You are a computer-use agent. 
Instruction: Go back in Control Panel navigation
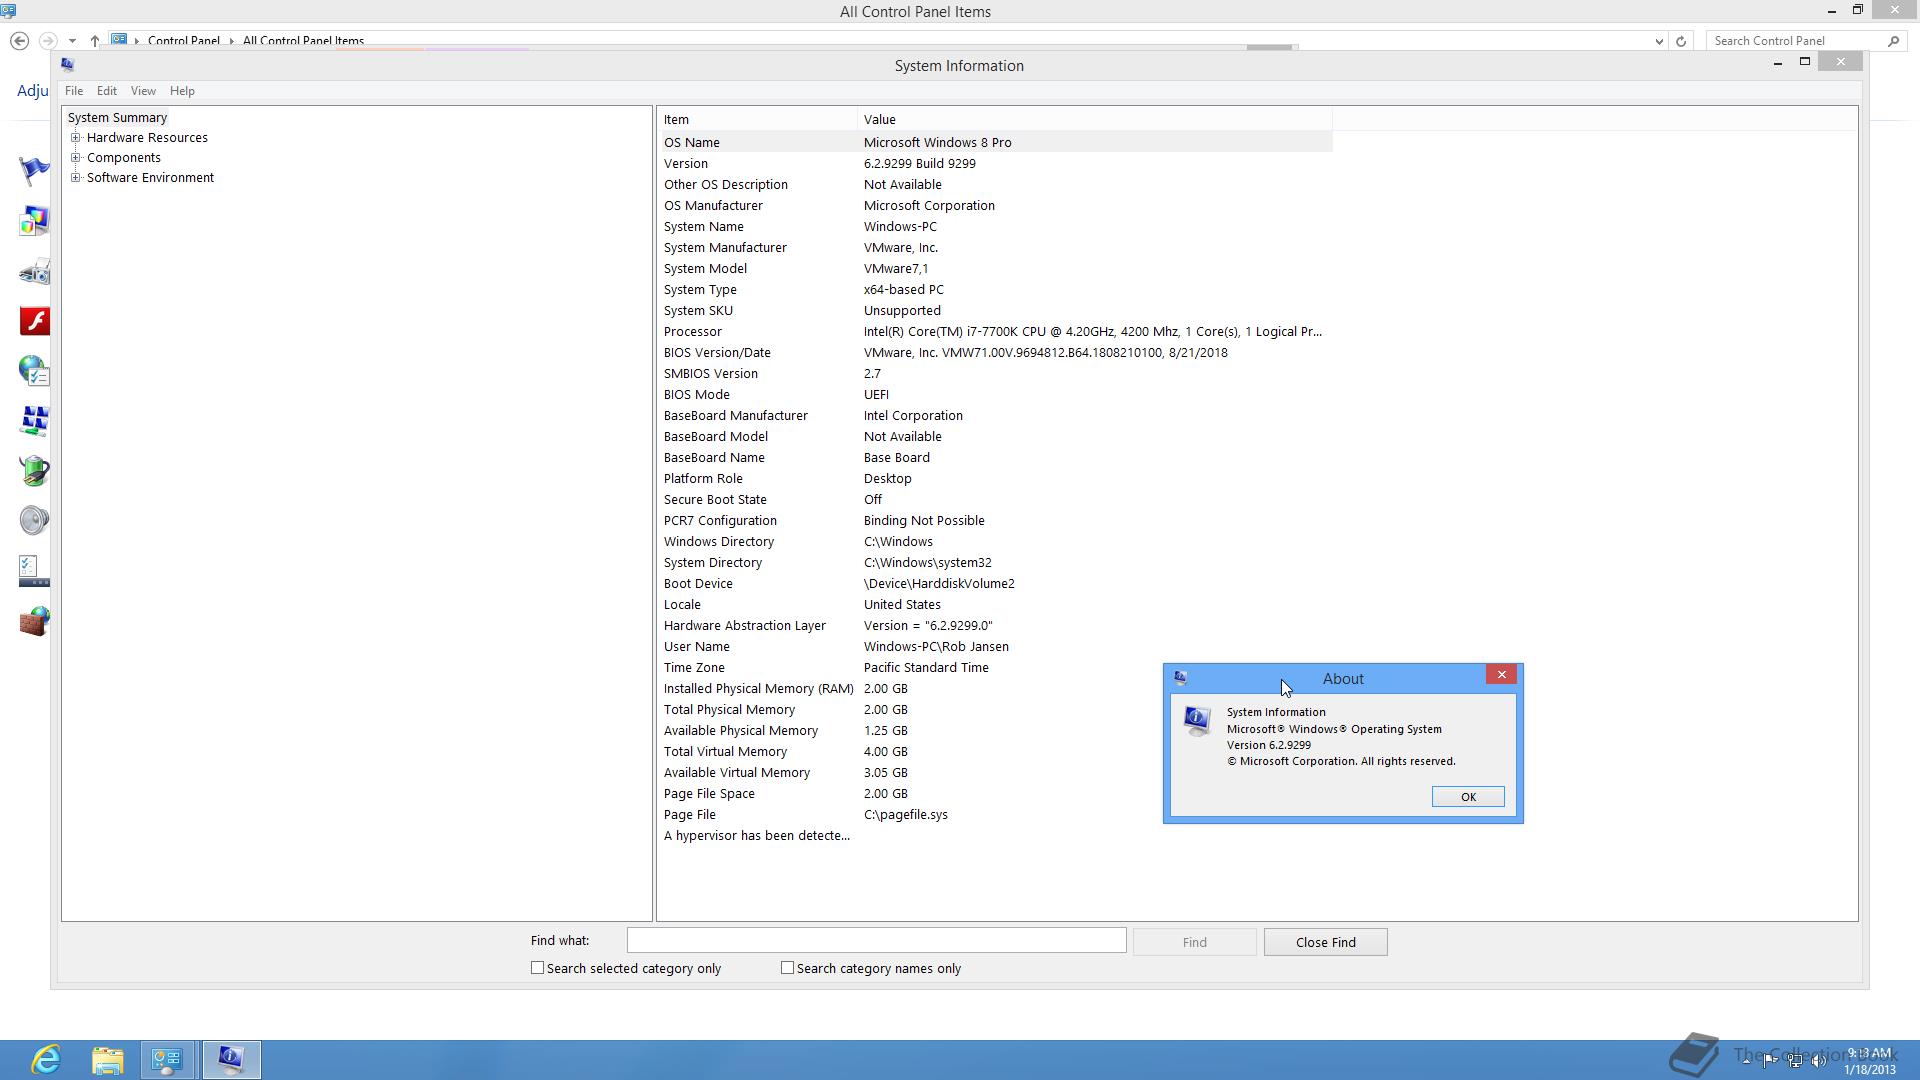19,41
